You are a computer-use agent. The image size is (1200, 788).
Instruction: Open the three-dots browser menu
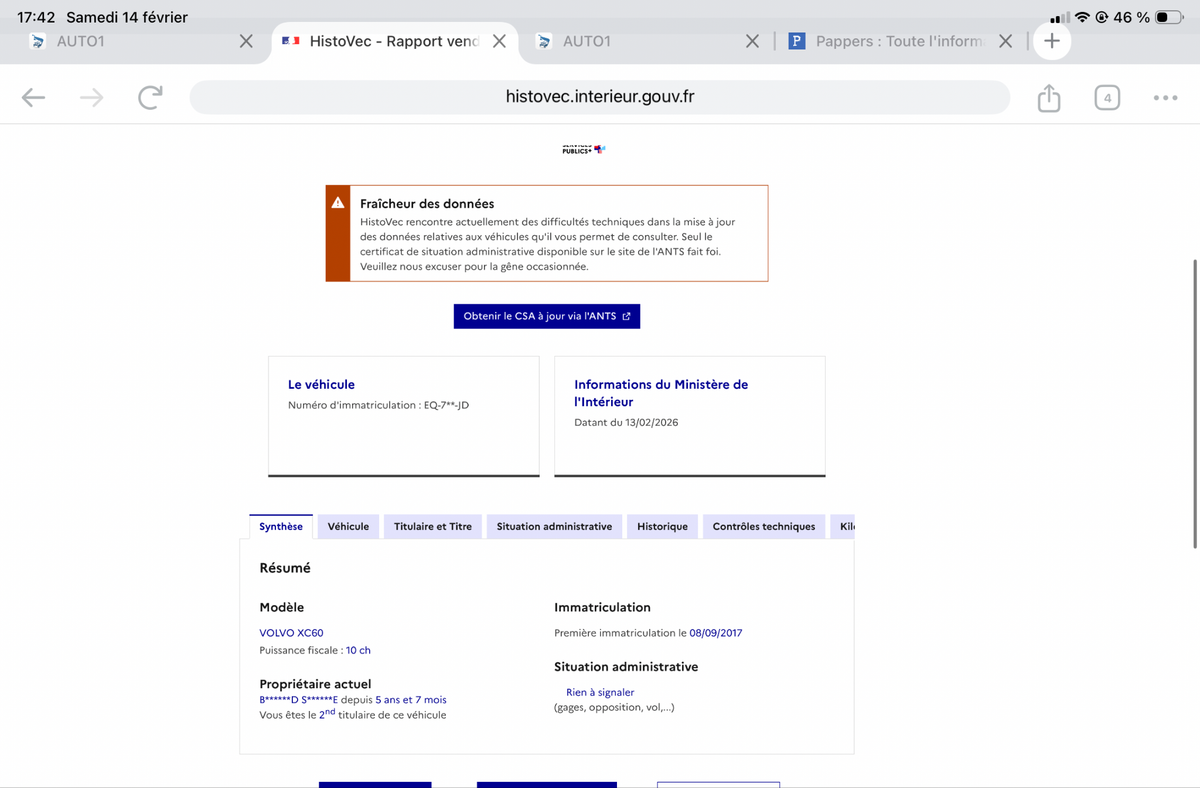pos(1165,97)
